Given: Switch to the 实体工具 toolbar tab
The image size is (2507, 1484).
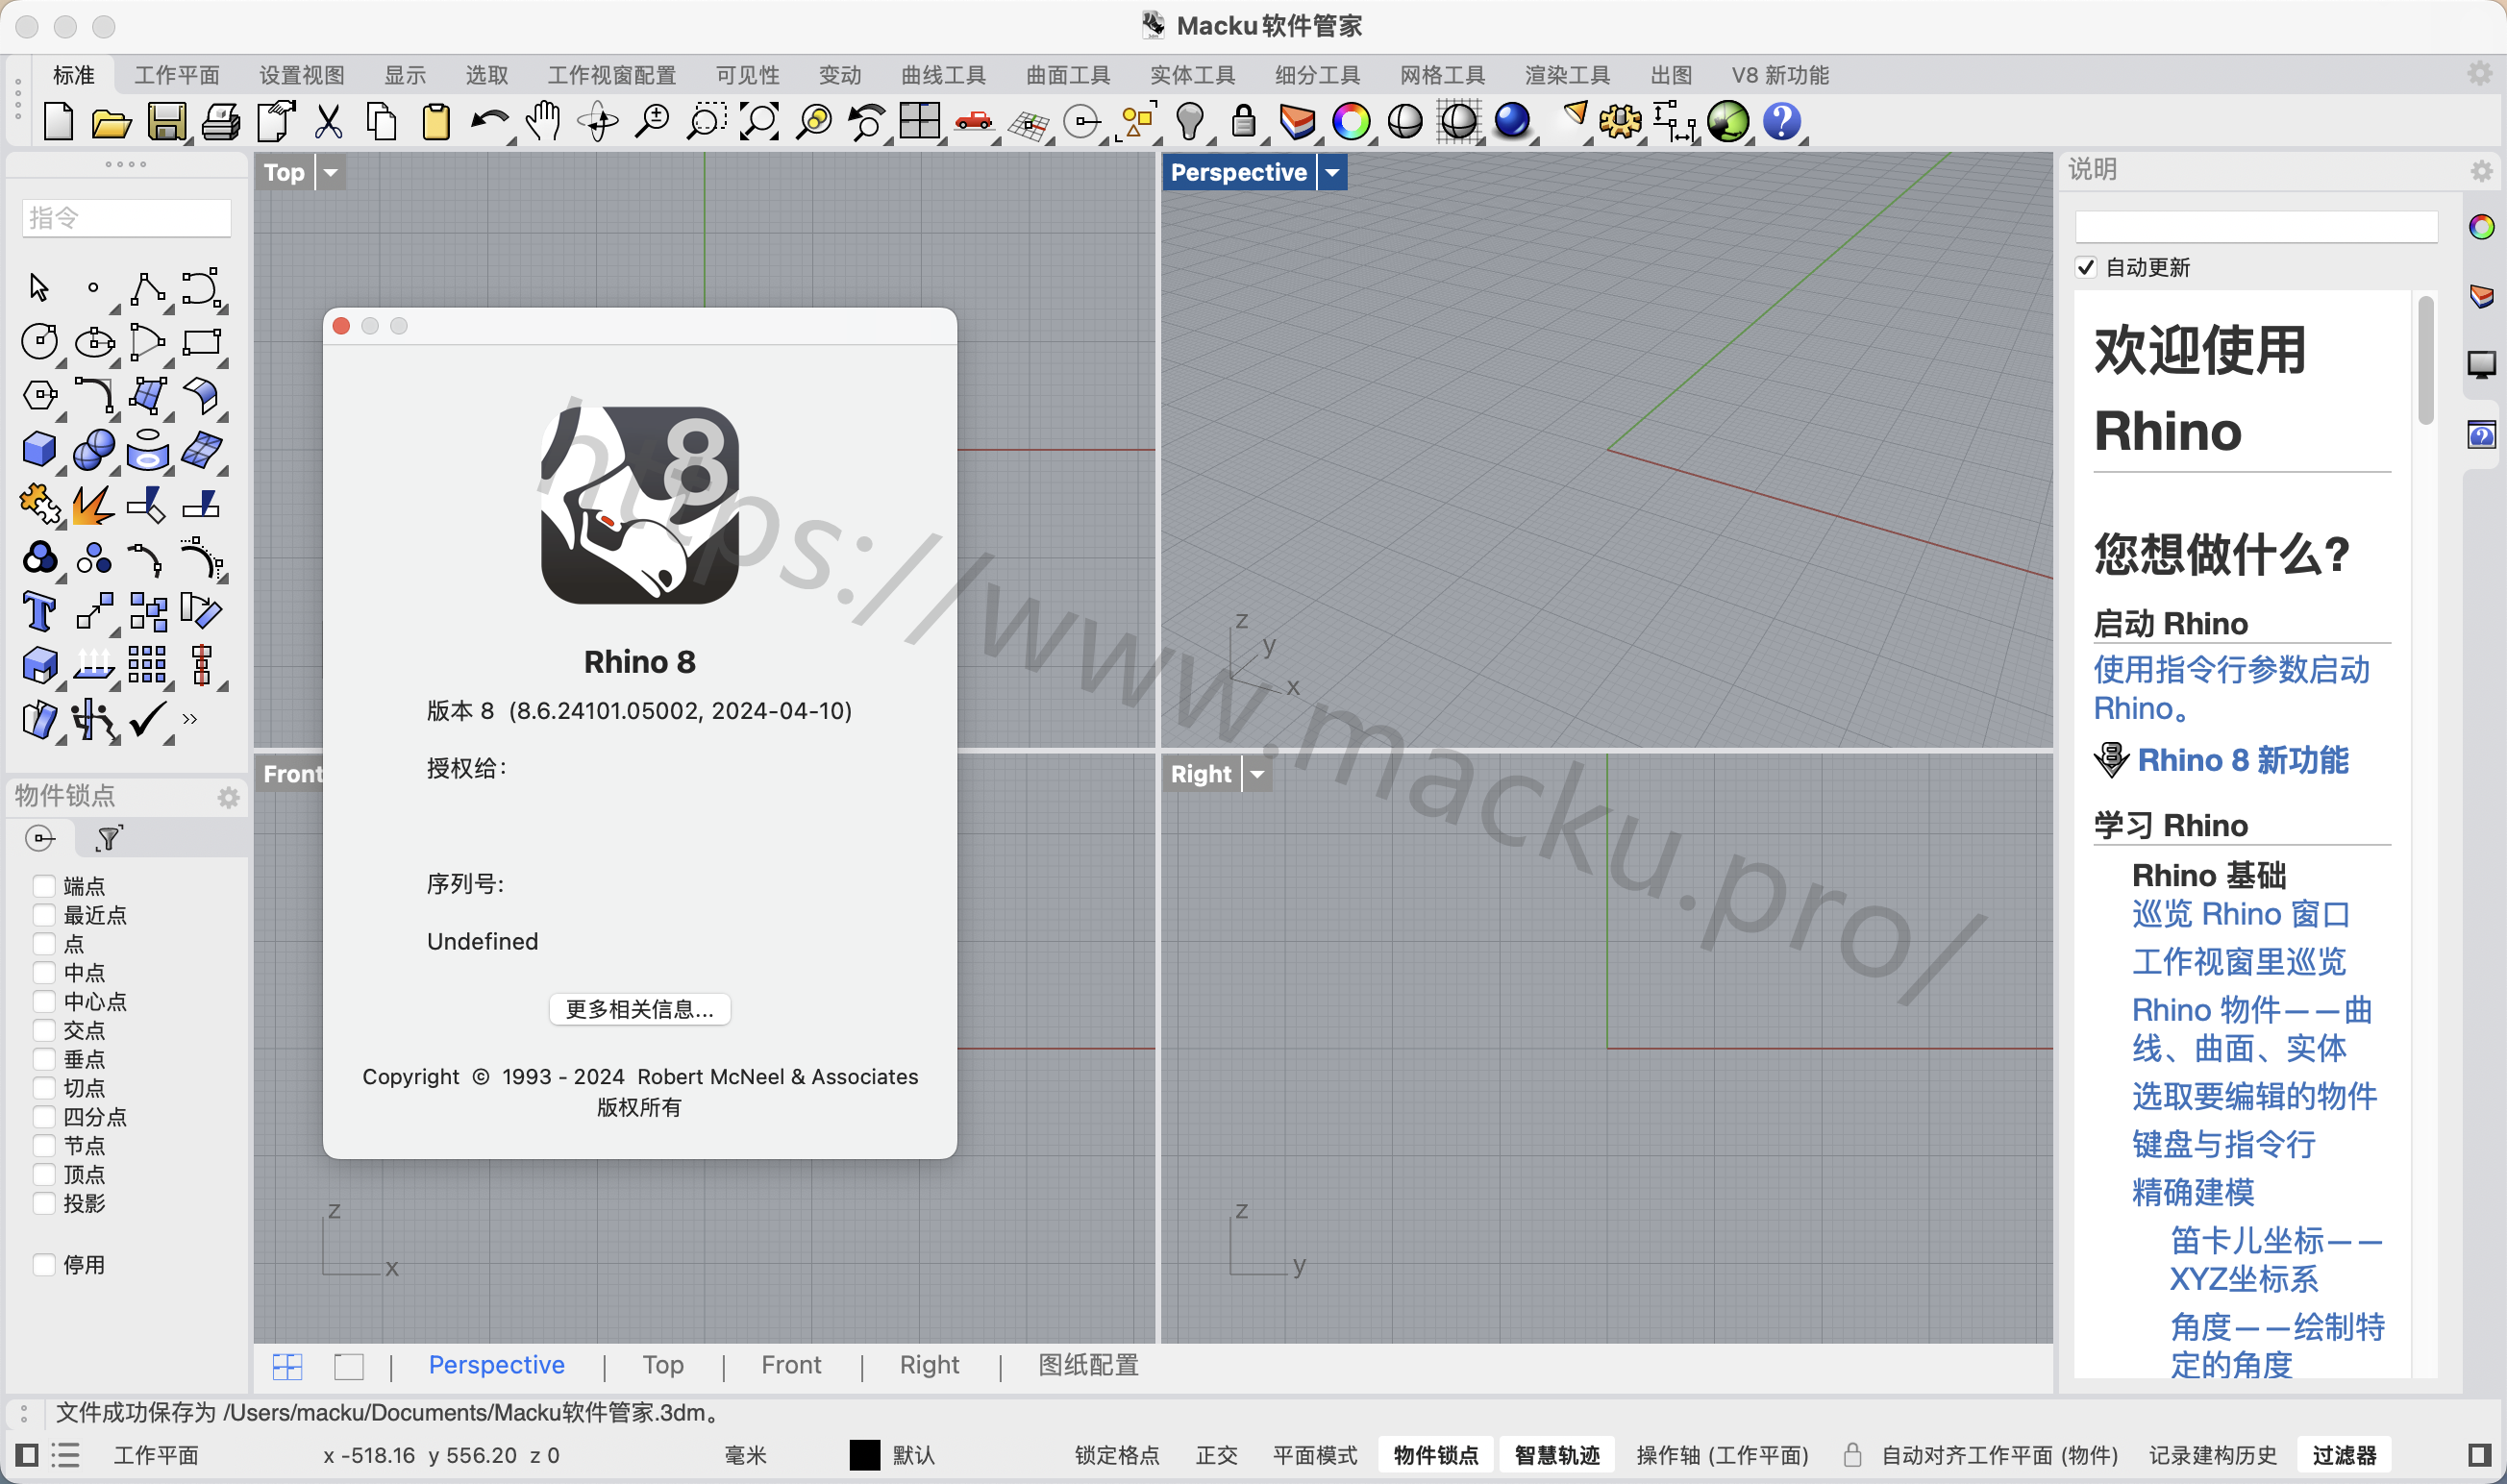Looking at the screenshot, I should tap(1193, 75).
